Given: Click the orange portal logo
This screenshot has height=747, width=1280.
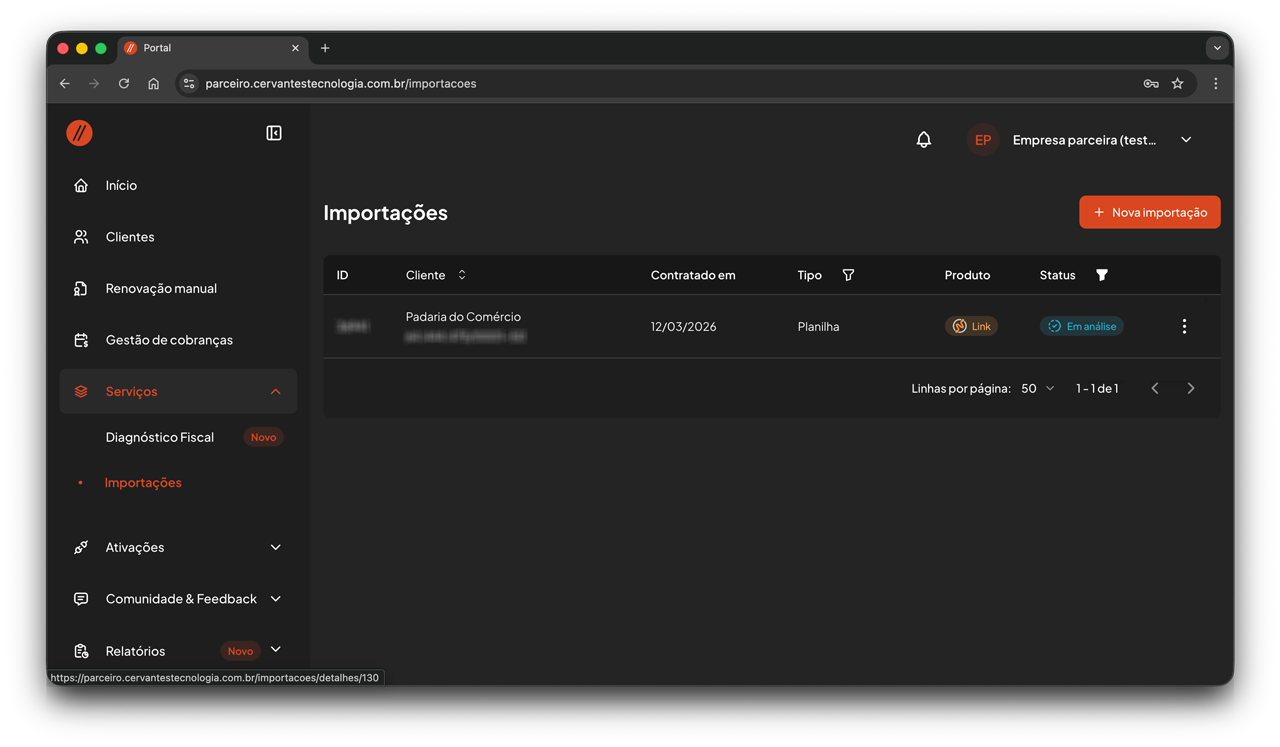Looking at the screenshot, I should [x=80, y=133].
